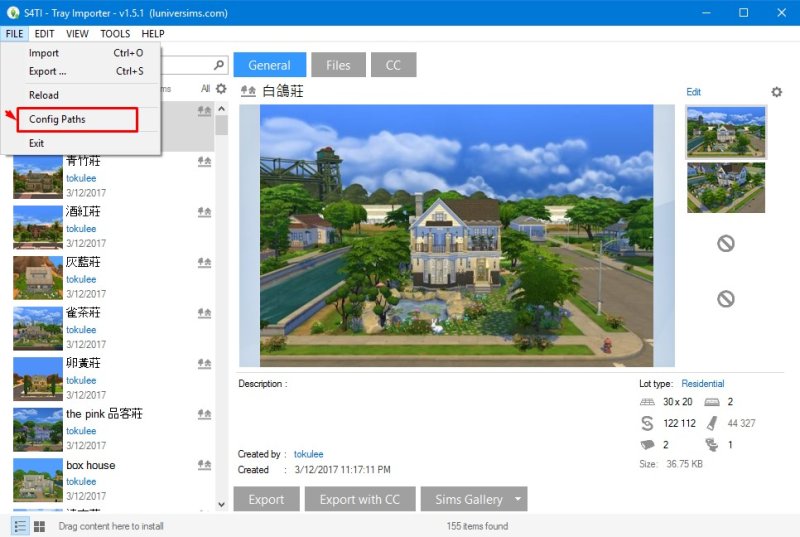This screenshot has height=537, width=800.
Task: Open the preview panel gear settings
Action: 776,92
